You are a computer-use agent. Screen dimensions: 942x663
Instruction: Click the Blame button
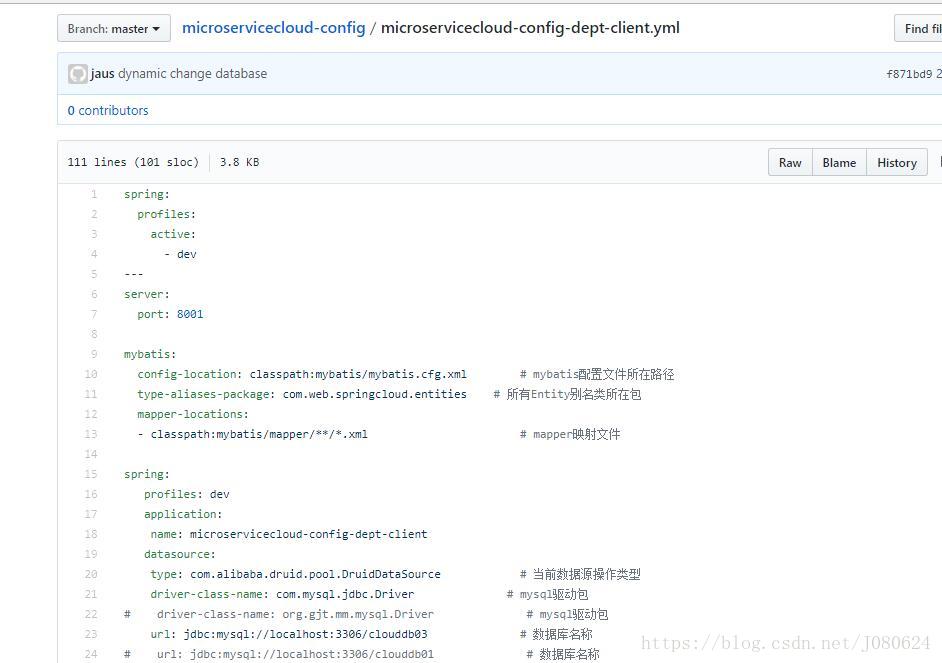(x=839, y=163)
